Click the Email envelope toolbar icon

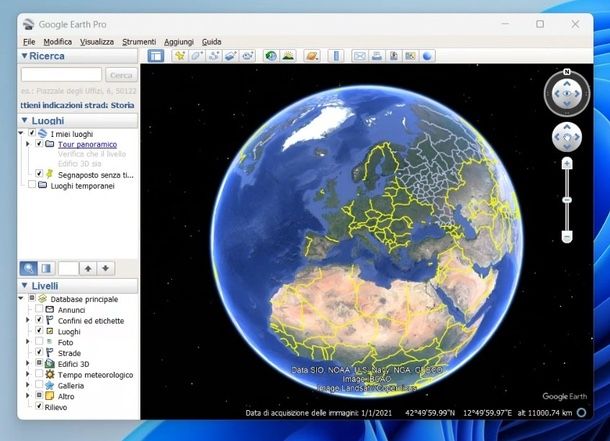pos(359,56)
